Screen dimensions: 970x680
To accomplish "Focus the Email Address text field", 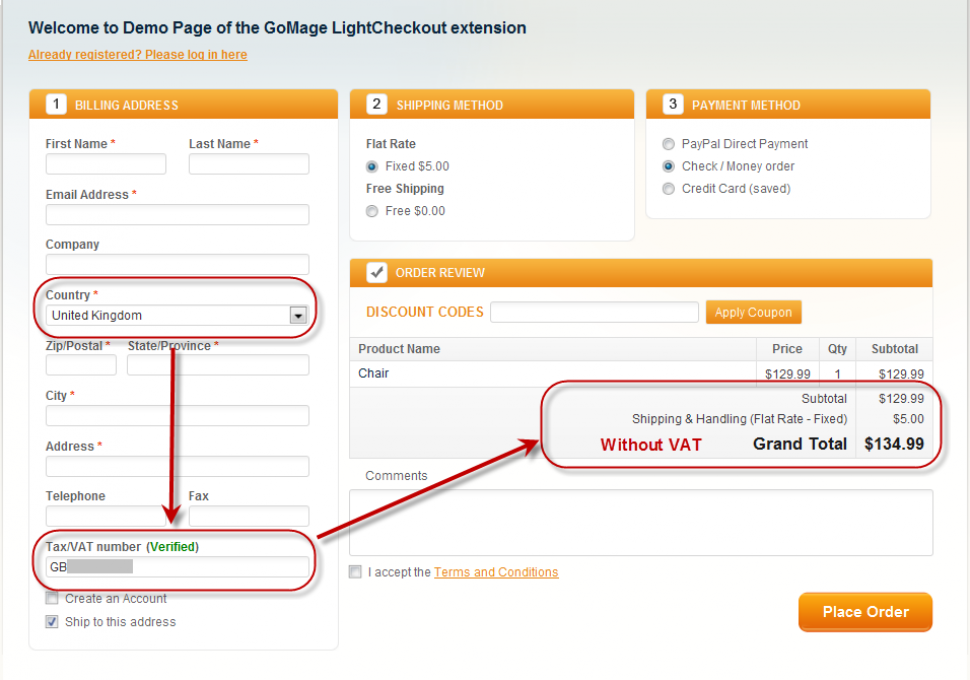I will 177,215.
